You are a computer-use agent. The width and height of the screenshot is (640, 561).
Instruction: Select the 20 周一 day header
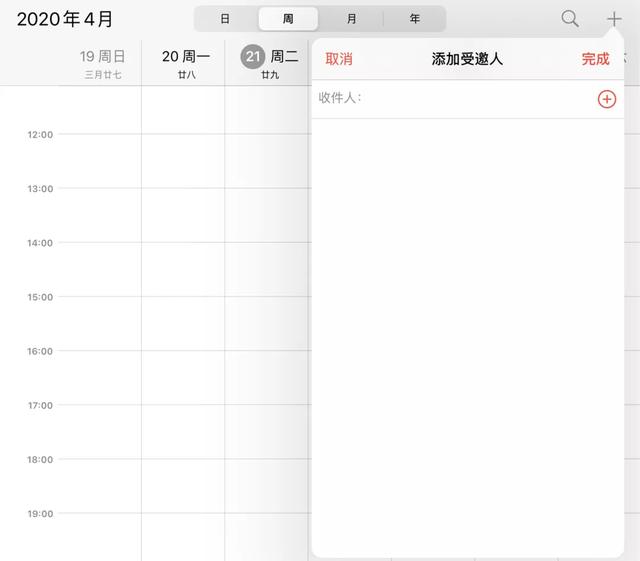186,56
